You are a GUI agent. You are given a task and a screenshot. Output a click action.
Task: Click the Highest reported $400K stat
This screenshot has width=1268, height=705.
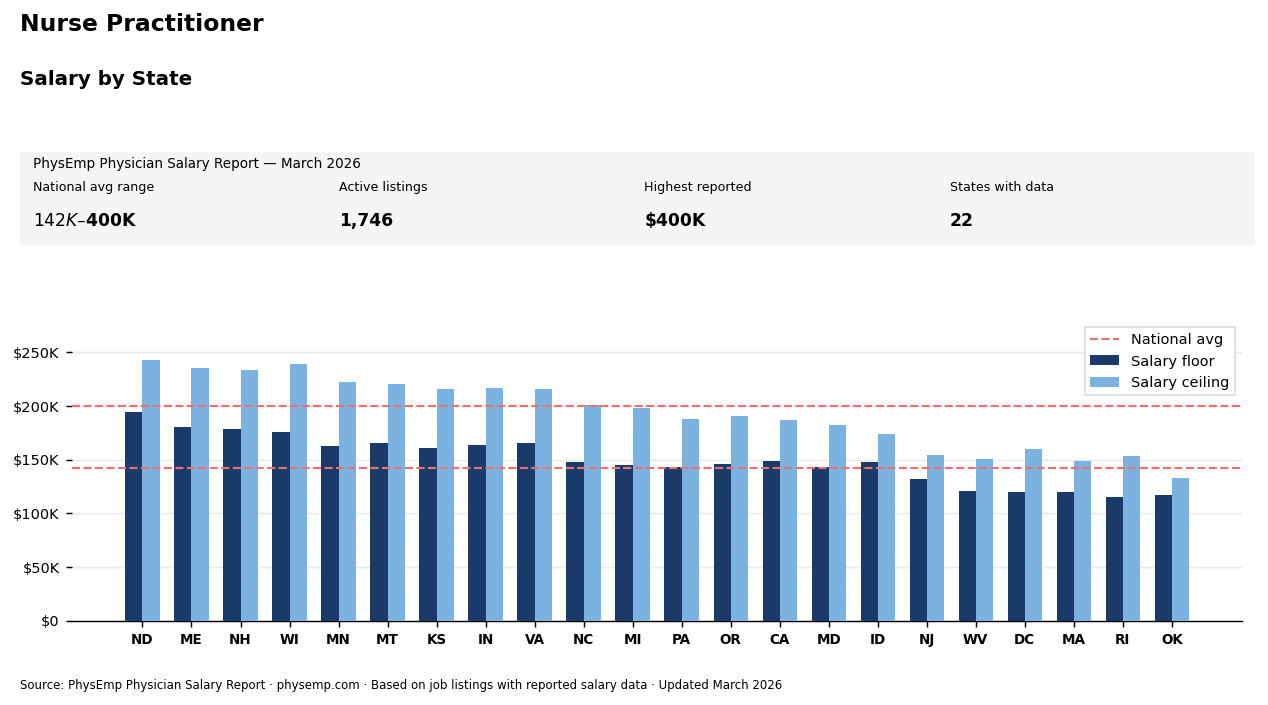pos(675,220)
